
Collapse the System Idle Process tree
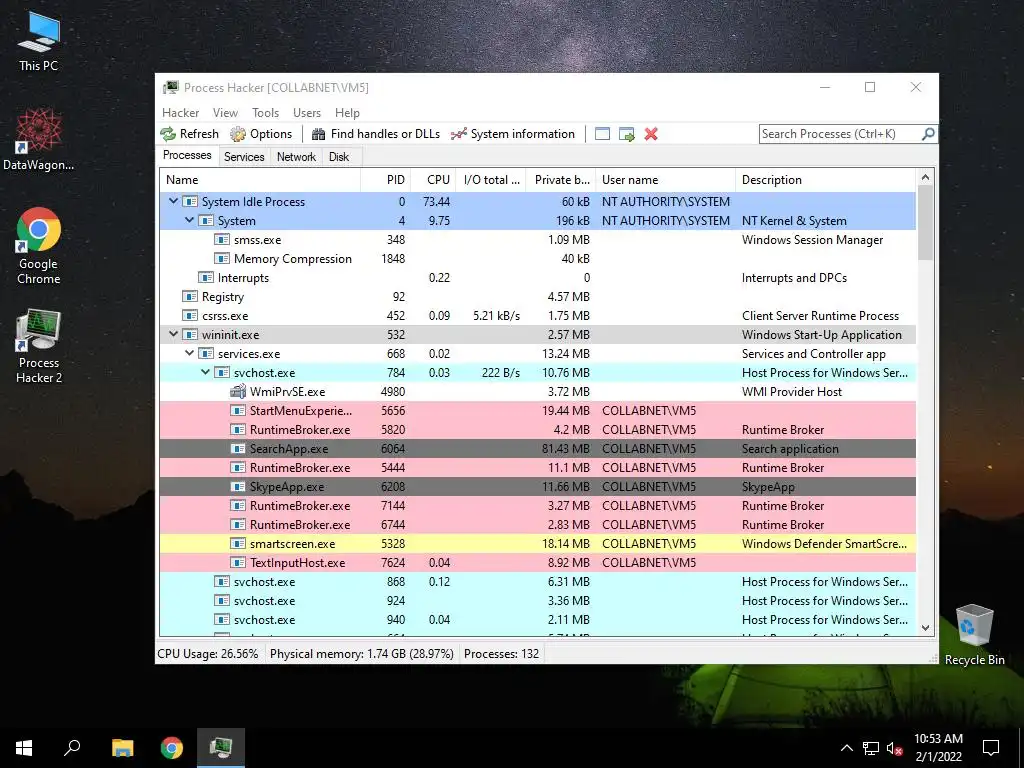tap(173, 201)
